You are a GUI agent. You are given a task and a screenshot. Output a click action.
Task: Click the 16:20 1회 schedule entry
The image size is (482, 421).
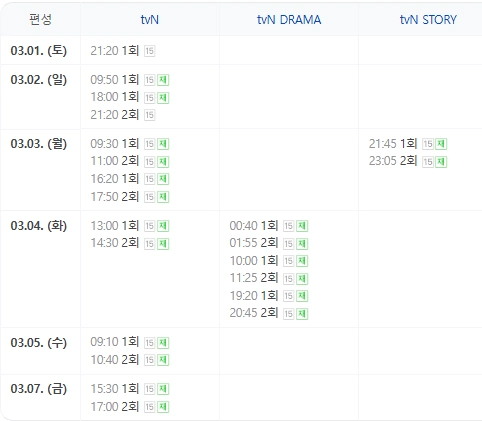click(x=114, y=179)
